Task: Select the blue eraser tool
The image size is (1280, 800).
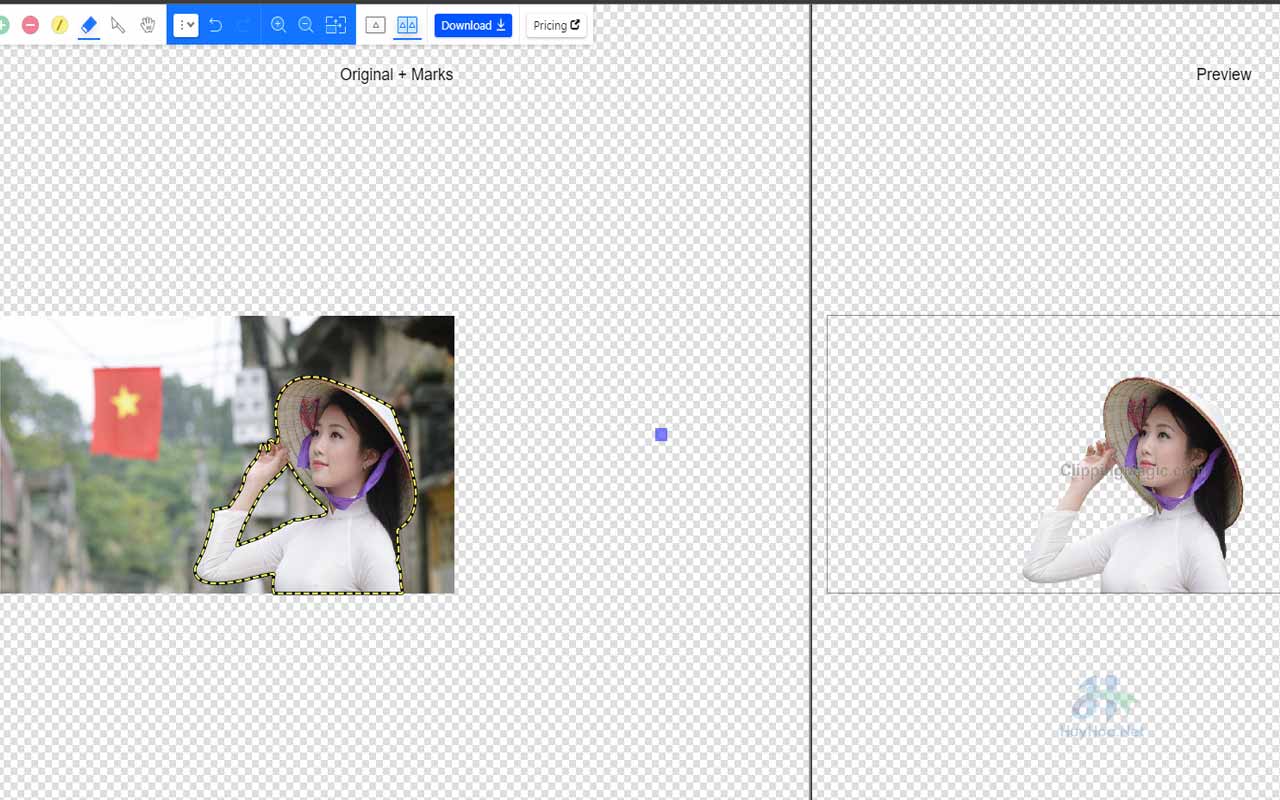Action: click(88, 25)
